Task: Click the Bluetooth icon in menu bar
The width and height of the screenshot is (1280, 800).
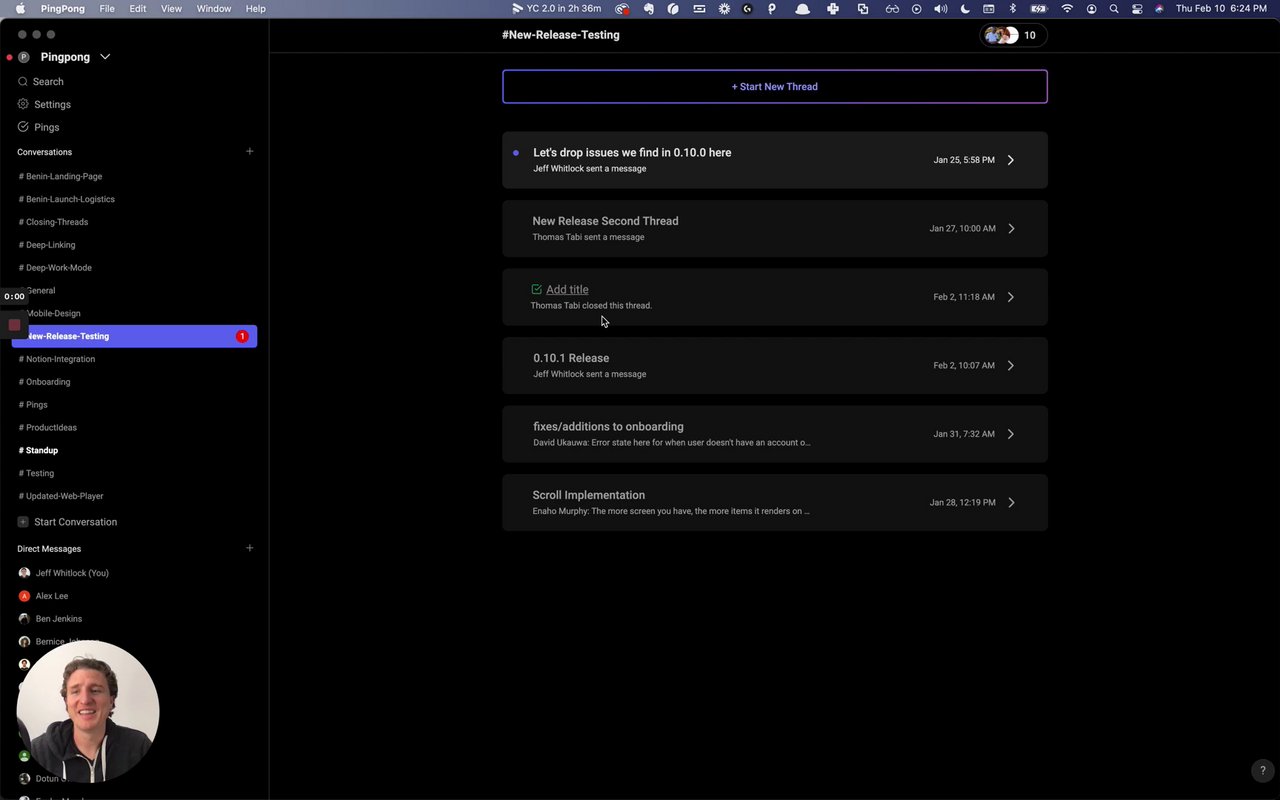Action: click(x=1012, y=9)
